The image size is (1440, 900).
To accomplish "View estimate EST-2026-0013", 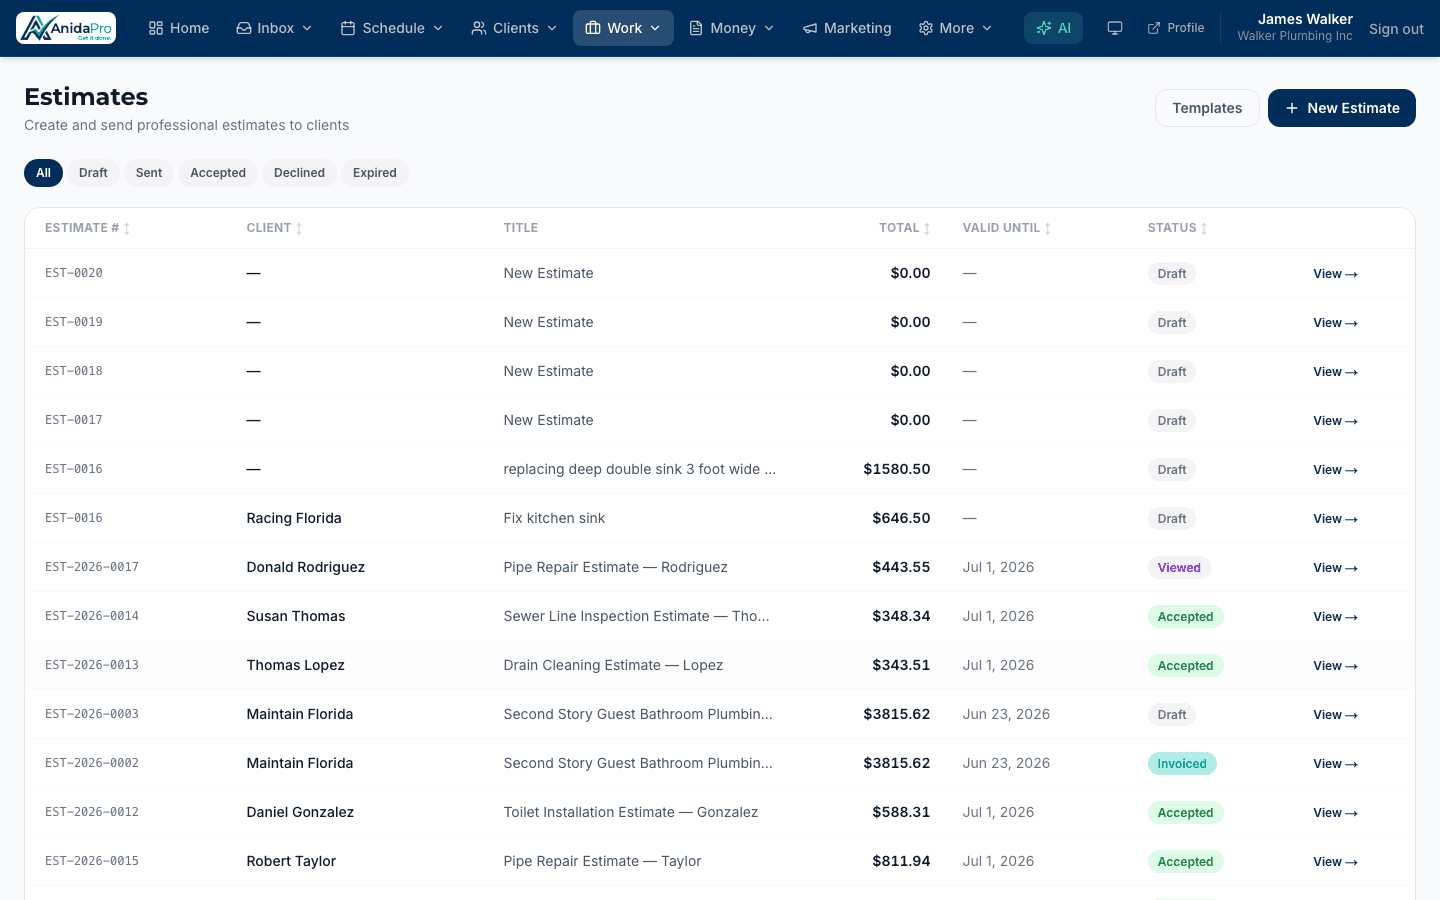I will 1335,666.
